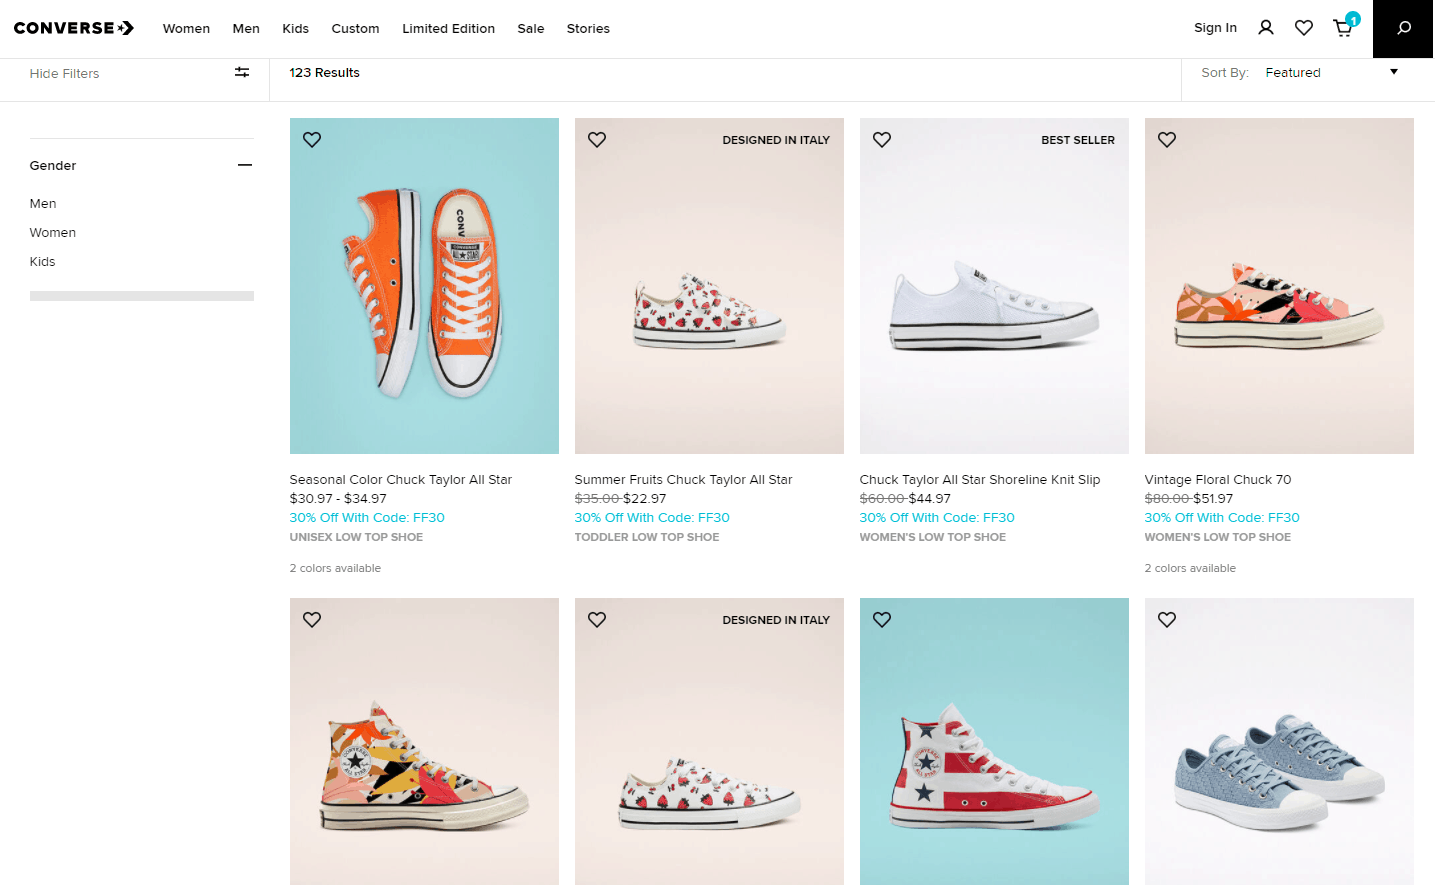The width and height of the screenshot is (1435, 885).
Task: Click the 30% Off code under Vintage Floral
Action: pos(1222,518)
